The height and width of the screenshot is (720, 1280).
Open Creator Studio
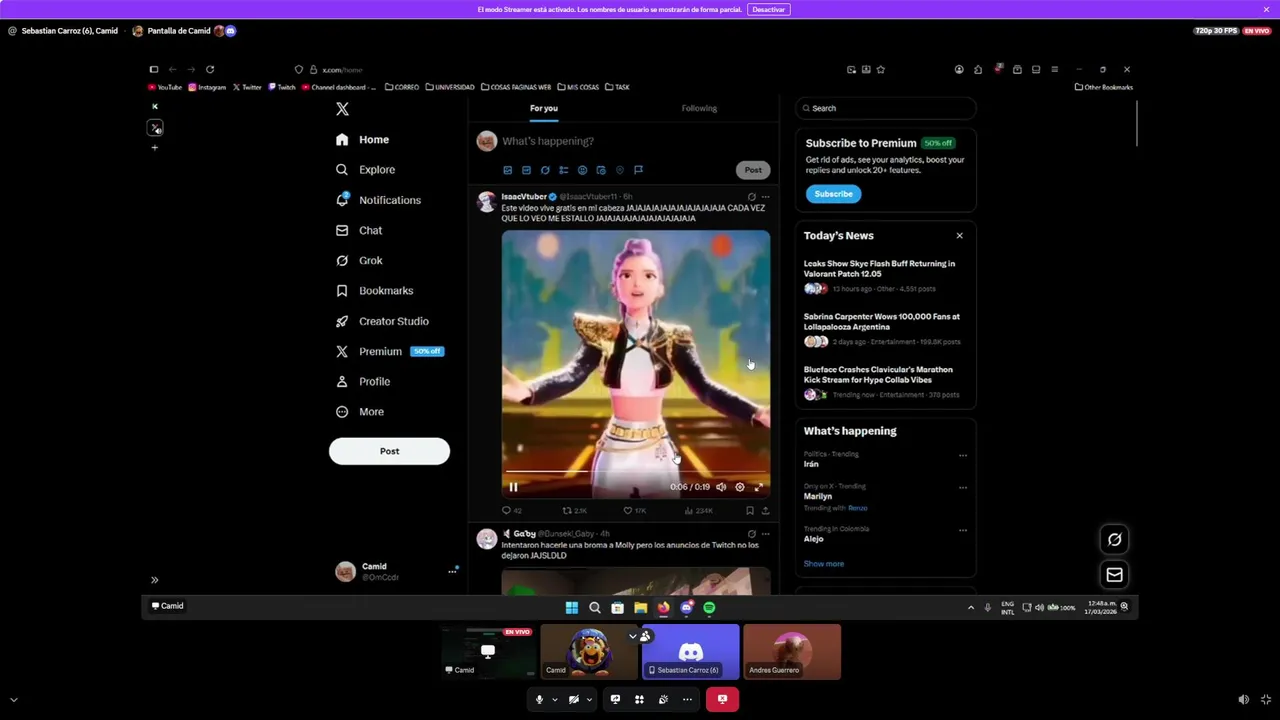coord(382,321)
